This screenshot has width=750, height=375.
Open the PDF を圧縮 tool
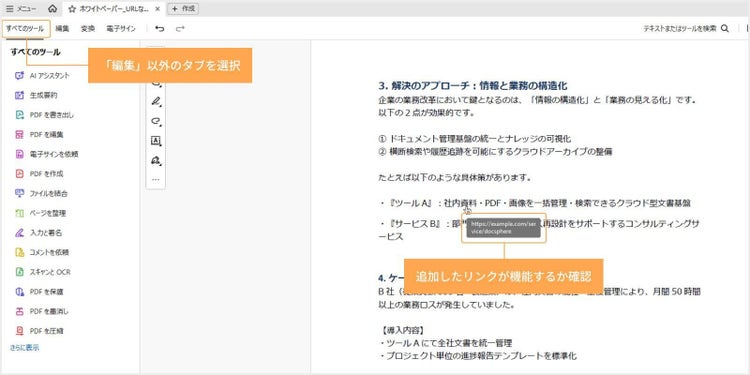39,331
